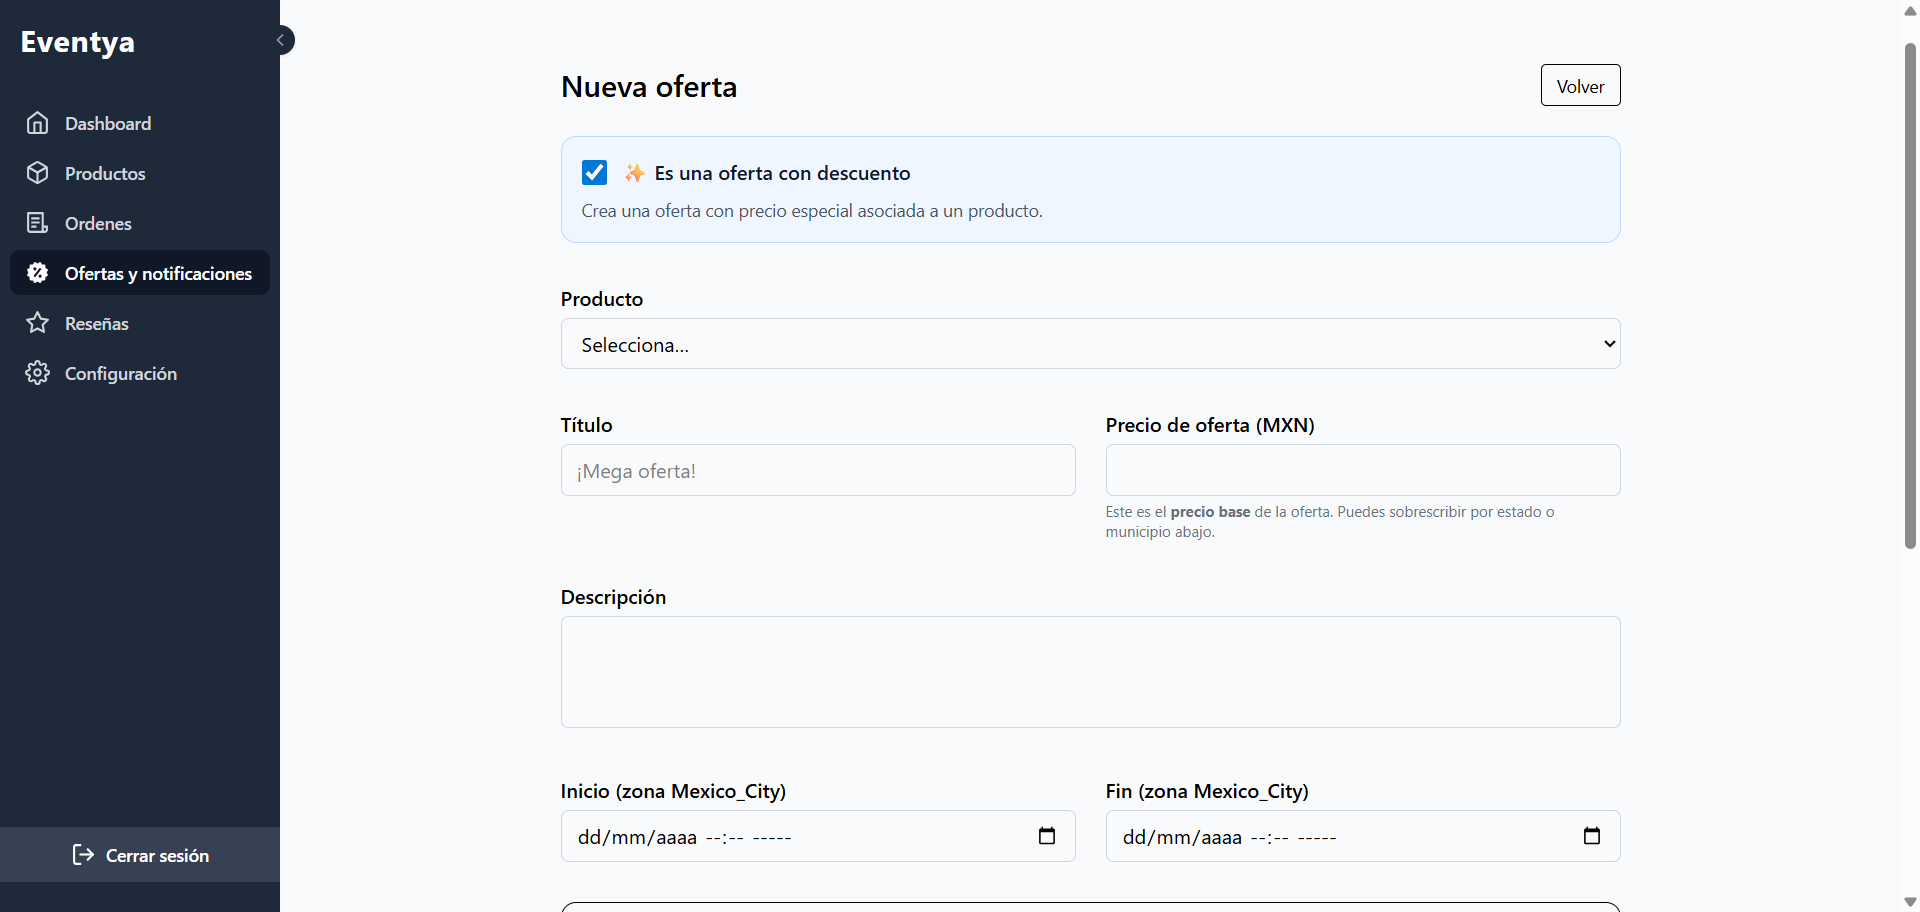The width and height of the screenshot is (1920, 912).
Task: Select the Reseñas star icon
Action: pyautogui.click(x=37, y=322)
